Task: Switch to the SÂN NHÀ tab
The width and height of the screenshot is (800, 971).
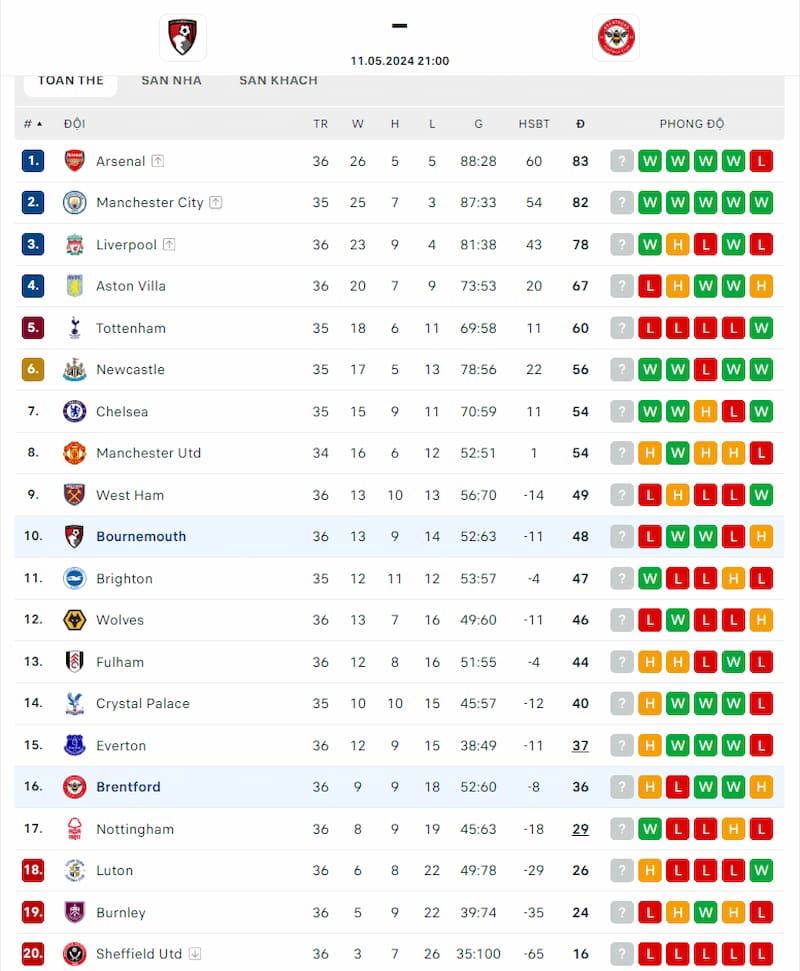Action: [171, 80]
